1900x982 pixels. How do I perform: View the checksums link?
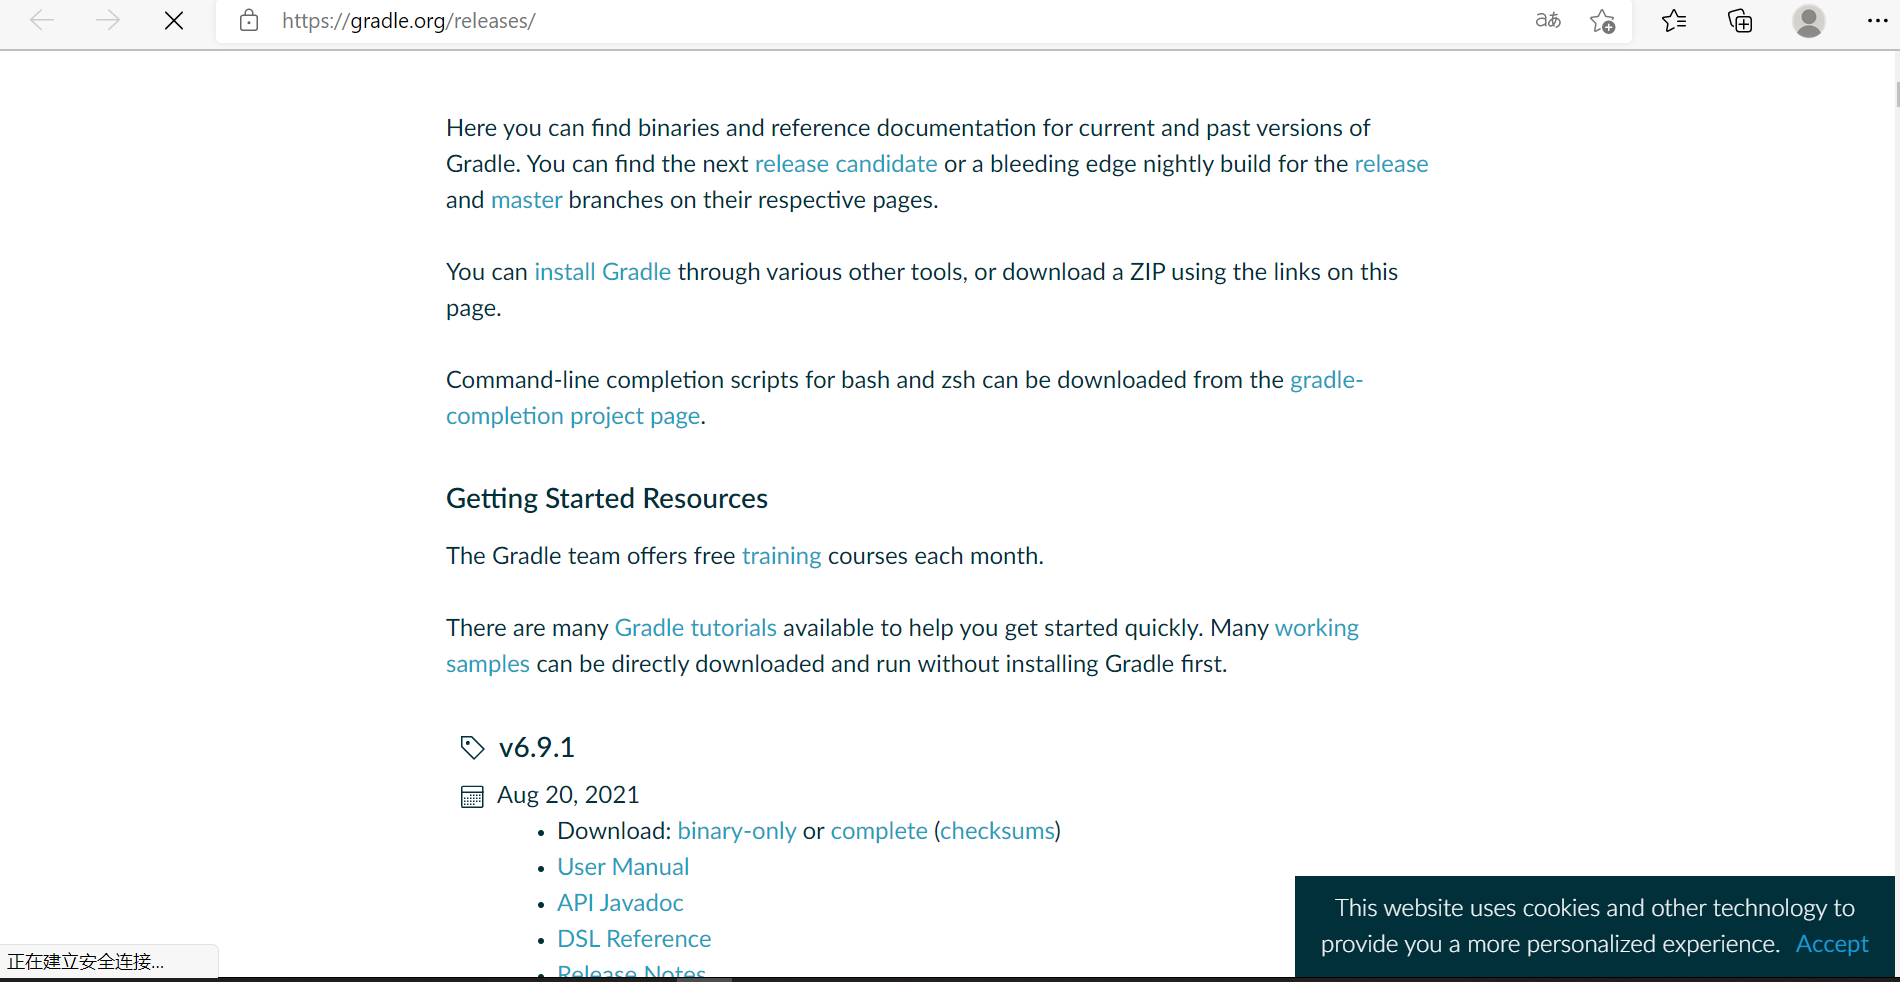996,830
